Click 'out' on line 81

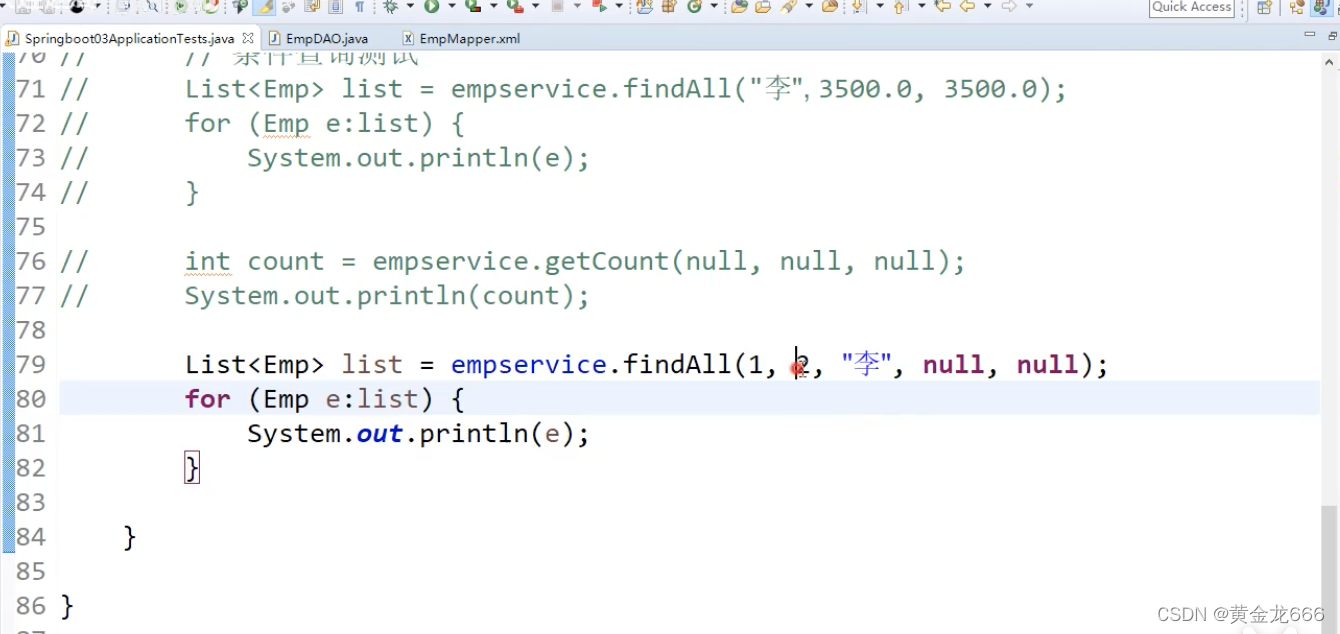click(379, 433)
